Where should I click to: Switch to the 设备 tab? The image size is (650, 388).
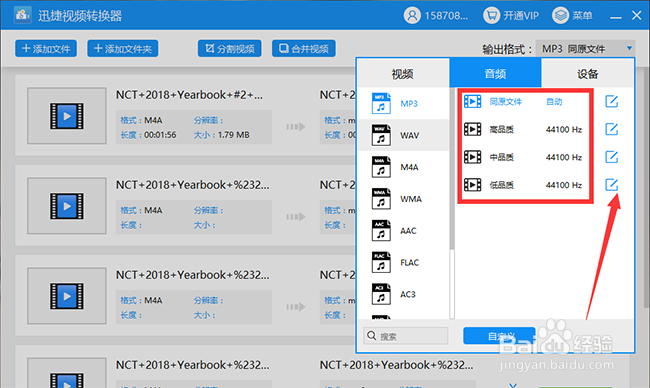(587, 73)
